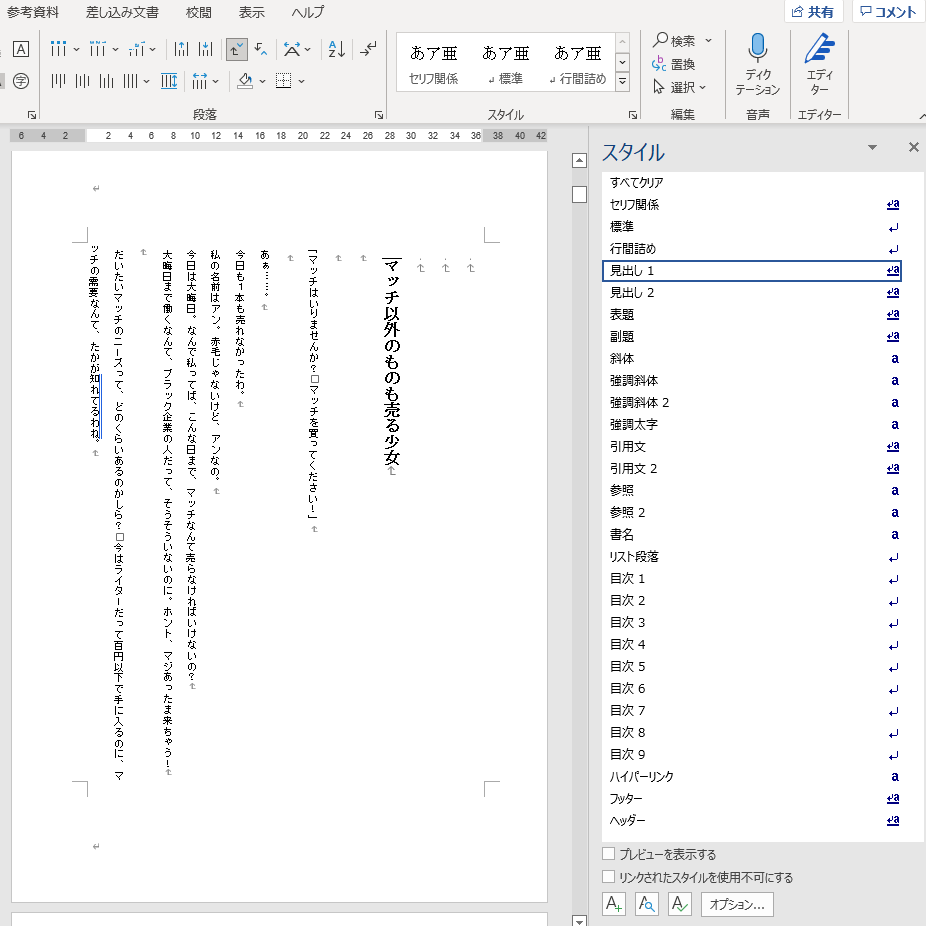Click 置換 replace
Screen dimensions: 926x926
(674, 64)
